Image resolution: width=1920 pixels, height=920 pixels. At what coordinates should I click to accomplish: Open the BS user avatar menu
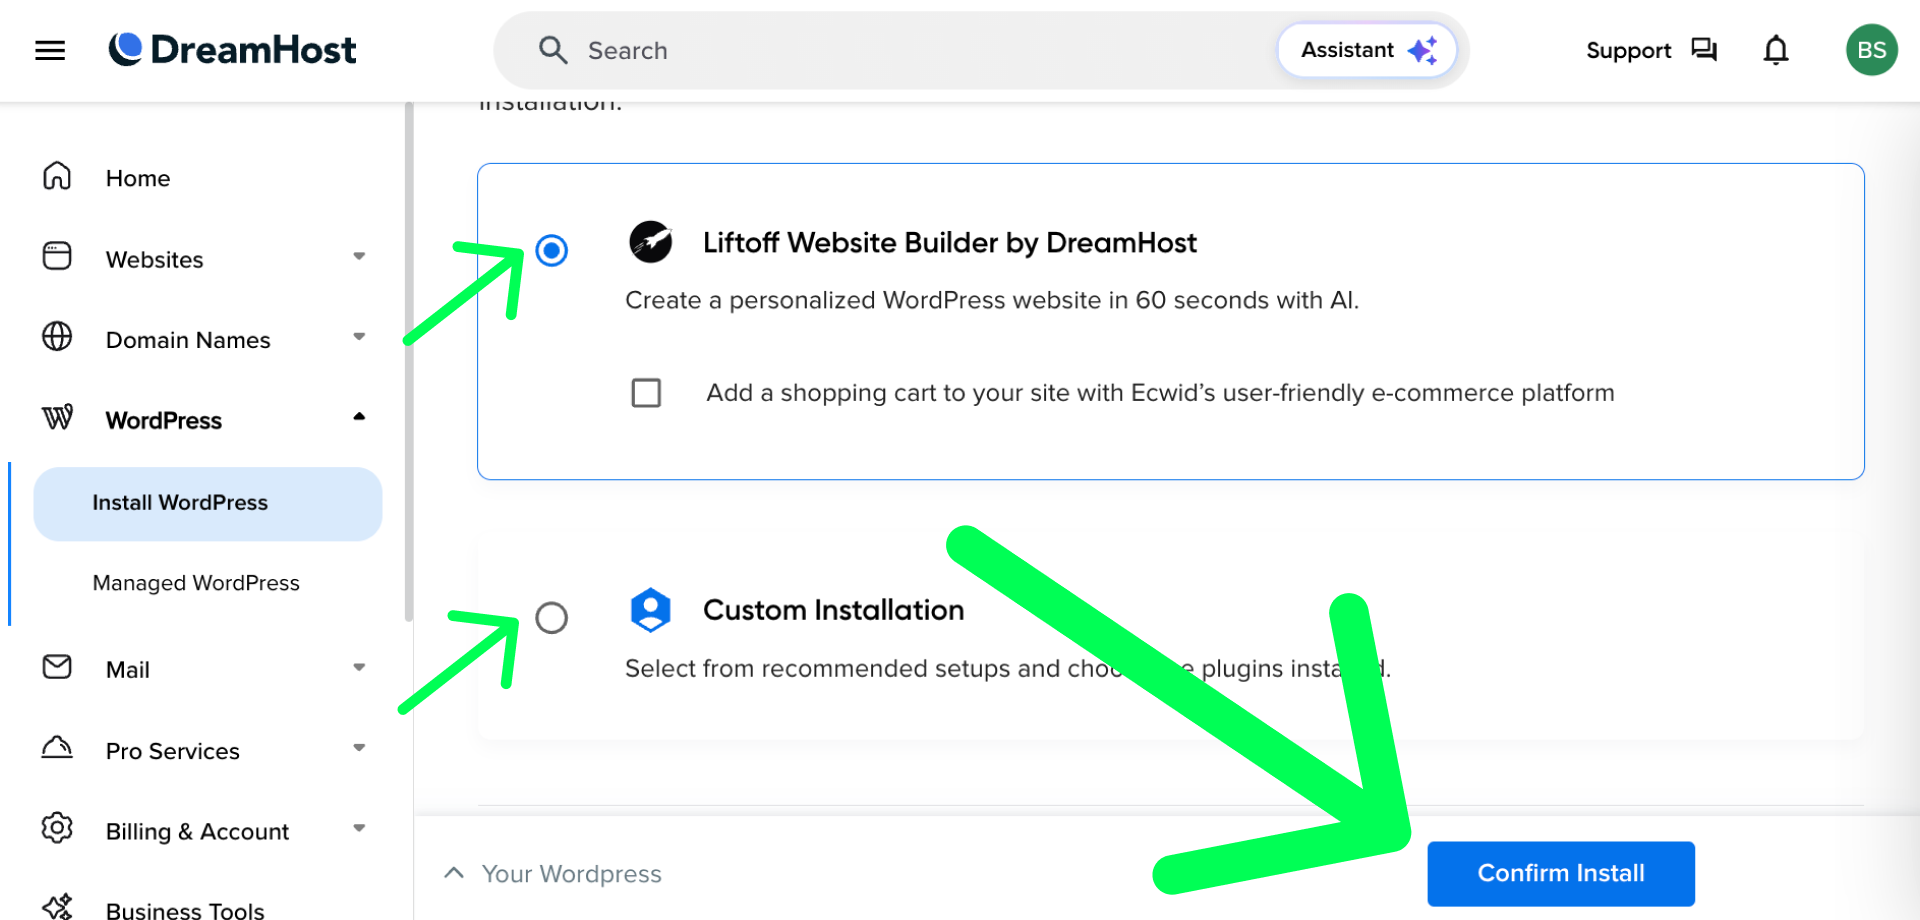(1871, 50)
